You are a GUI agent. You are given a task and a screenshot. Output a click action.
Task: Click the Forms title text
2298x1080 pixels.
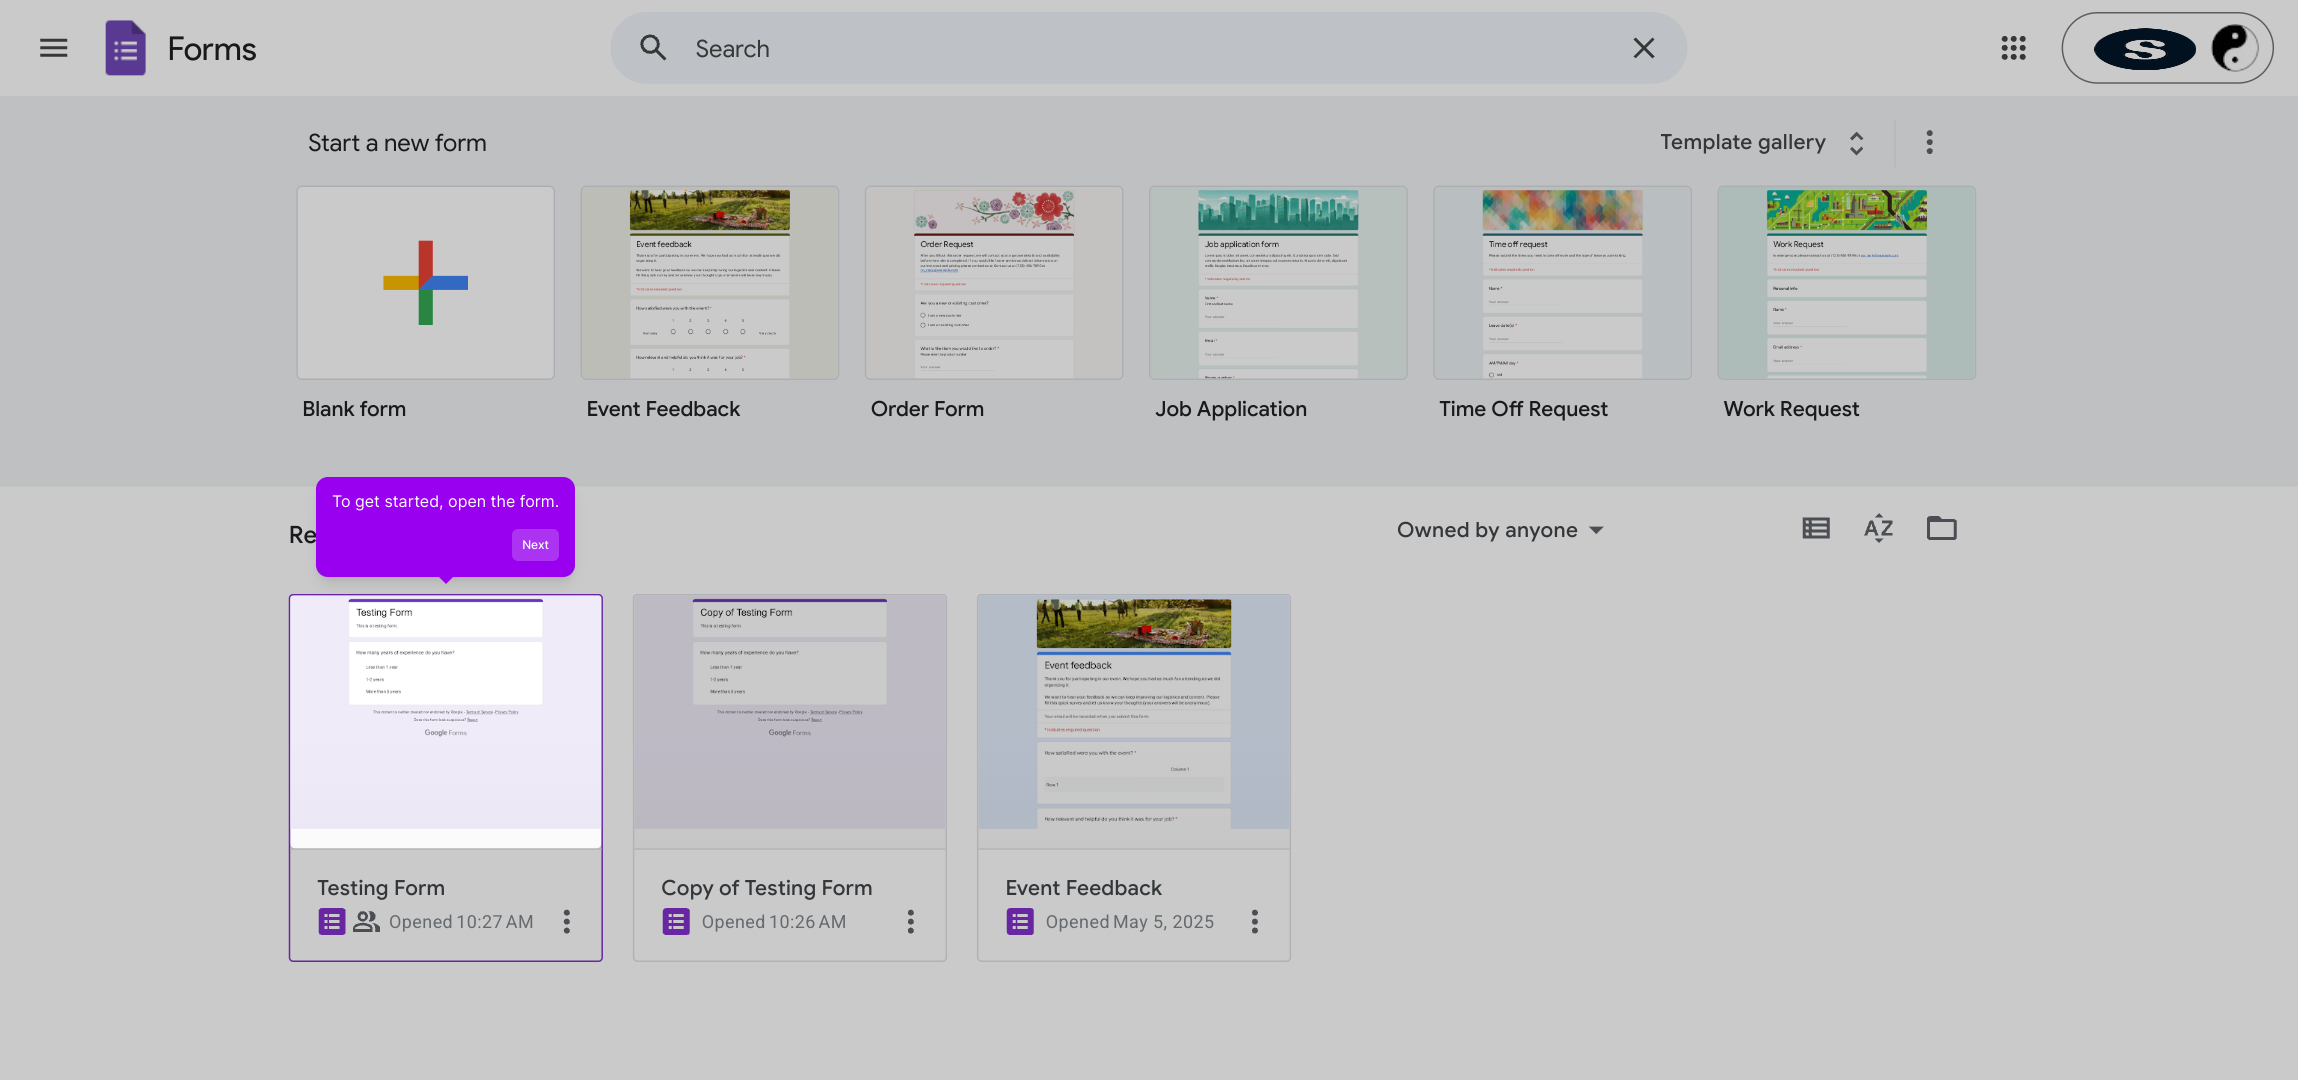point(212,49)
